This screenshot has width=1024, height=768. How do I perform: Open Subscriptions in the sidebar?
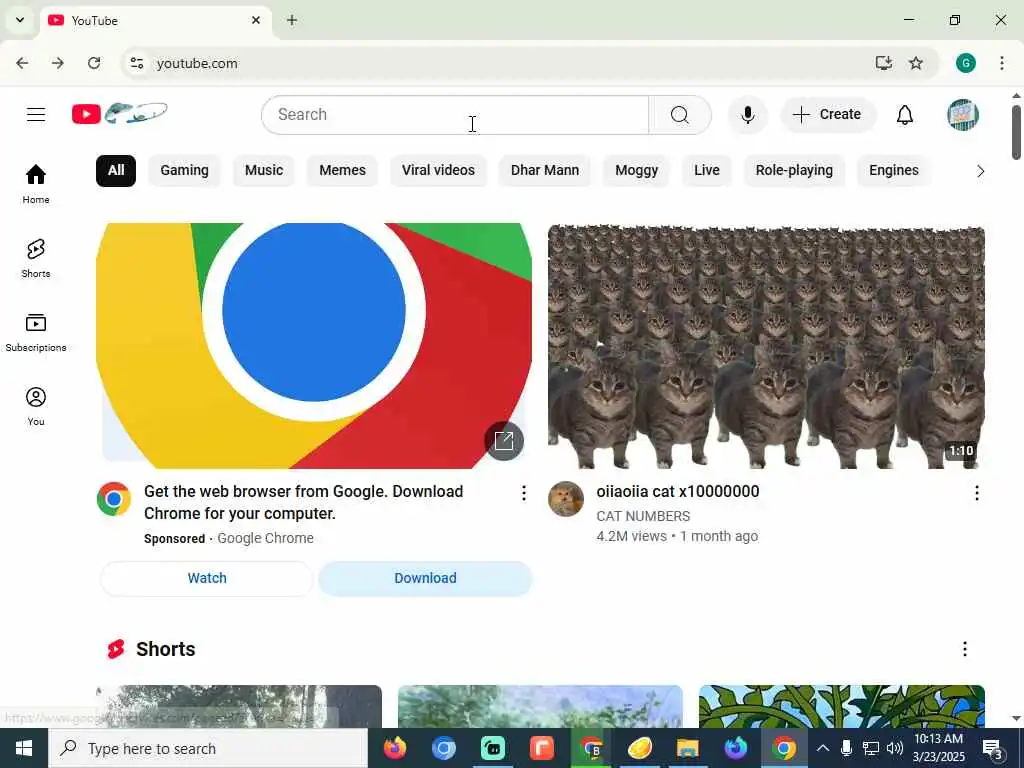pyautogui.click(x=36, y=332)
